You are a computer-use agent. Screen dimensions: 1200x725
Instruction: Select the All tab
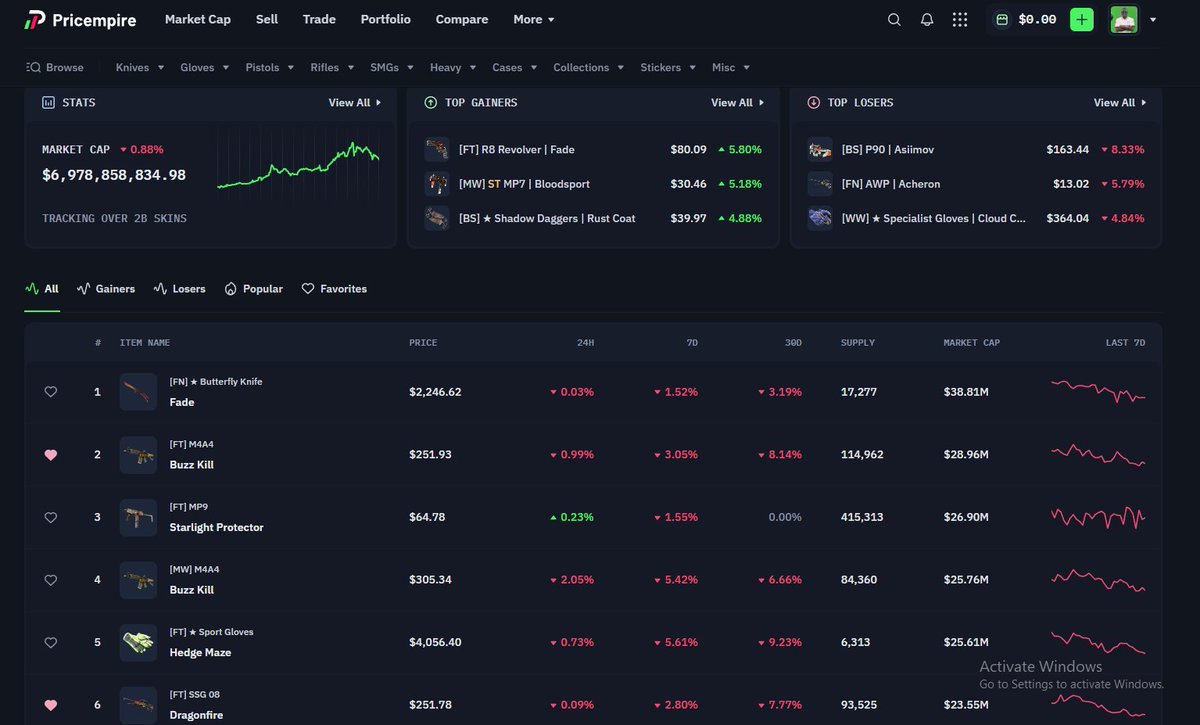[42, 289]
